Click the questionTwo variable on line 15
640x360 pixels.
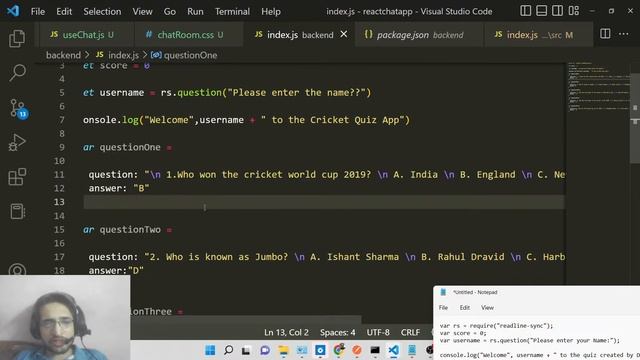point(130,229)
